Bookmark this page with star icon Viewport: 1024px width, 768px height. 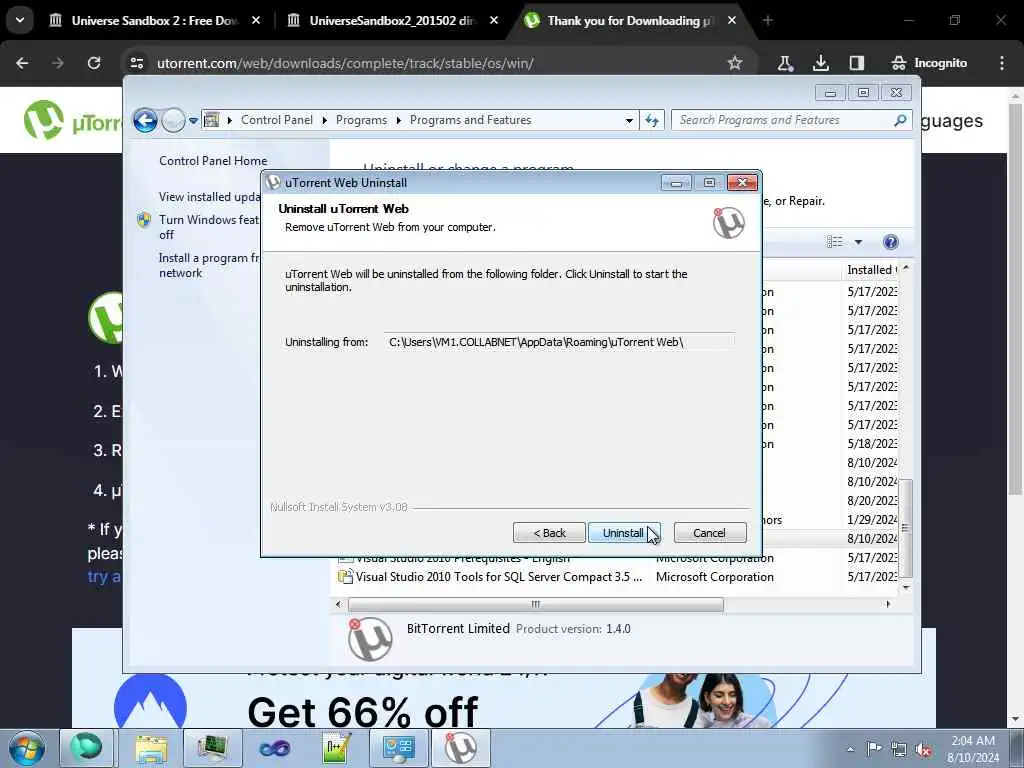[x=735, y=63]
